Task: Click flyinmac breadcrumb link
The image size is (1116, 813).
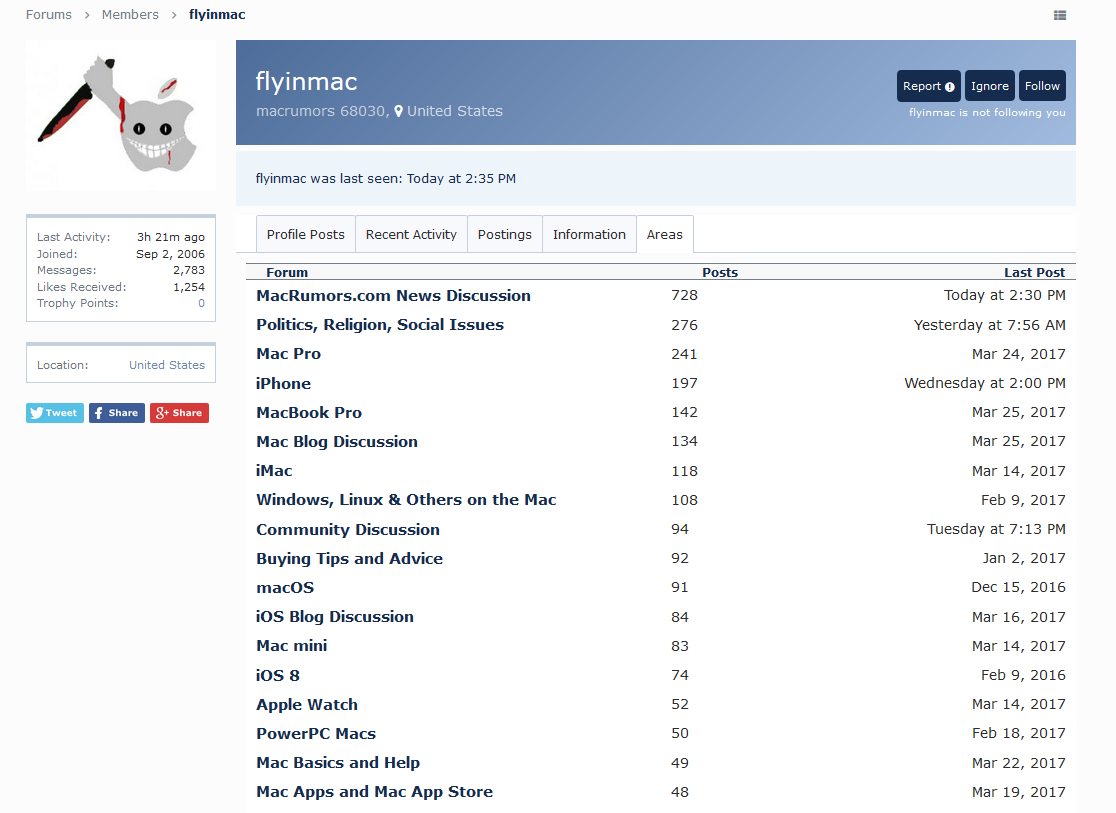Action: point(217,14)
